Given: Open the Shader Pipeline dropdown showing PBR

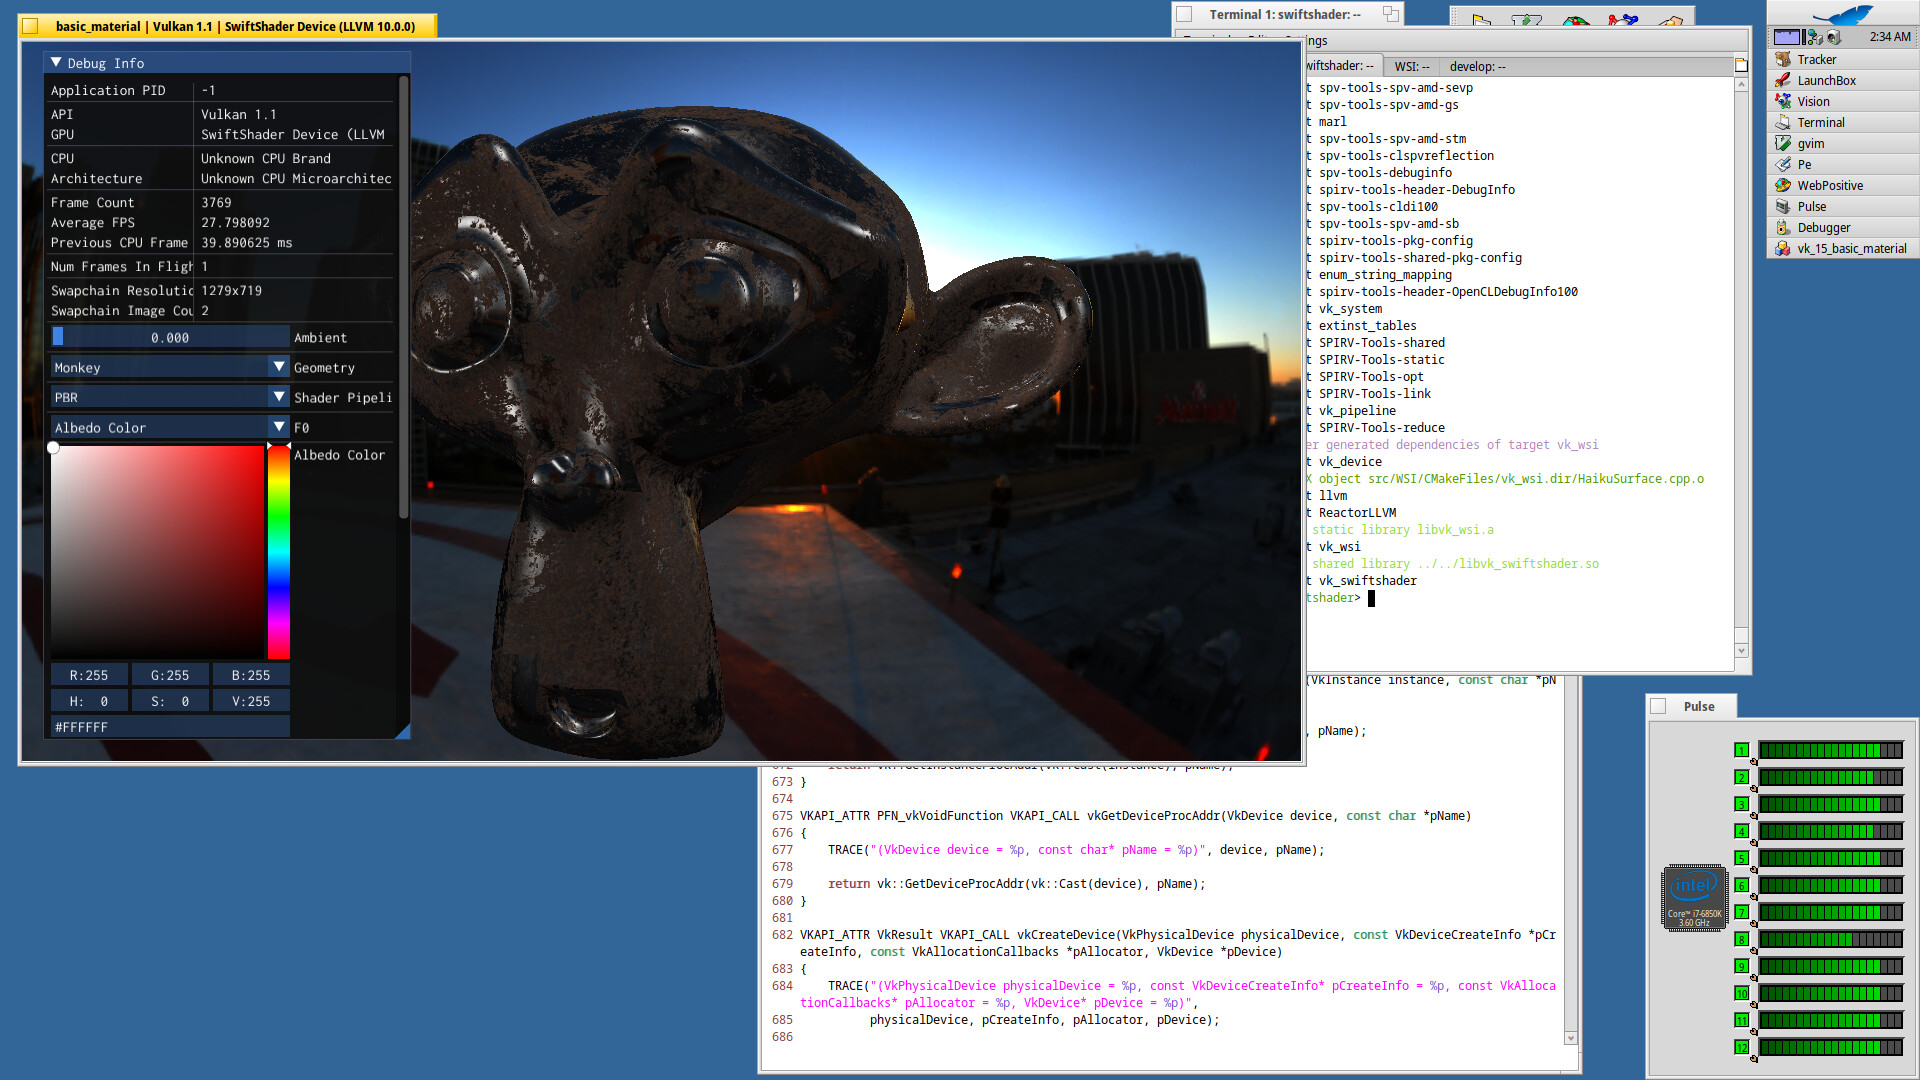Looking at the screenshot, I should point(170,397).
